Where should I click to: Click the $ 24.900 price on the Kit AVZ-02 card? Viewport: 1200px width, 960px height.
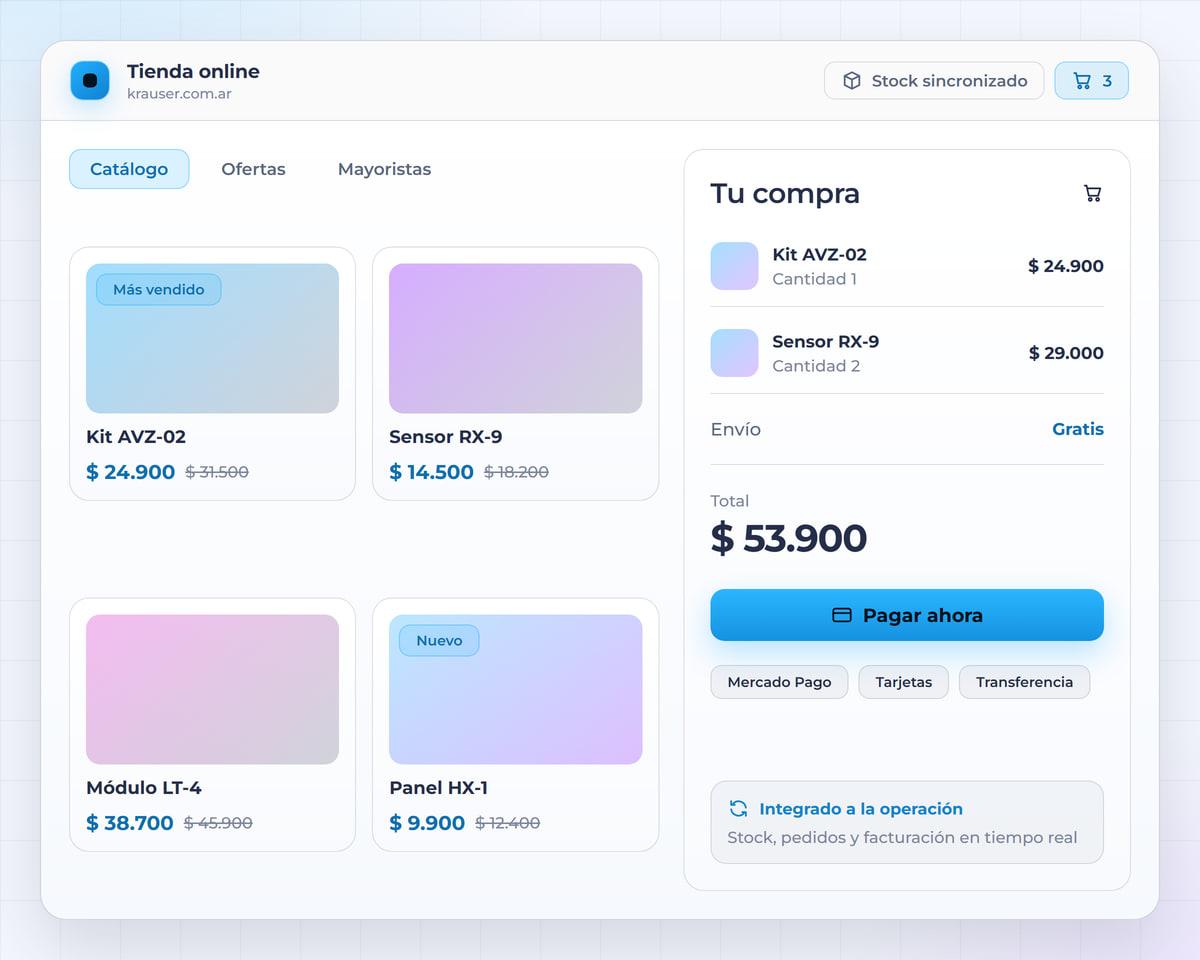(130, 472)
